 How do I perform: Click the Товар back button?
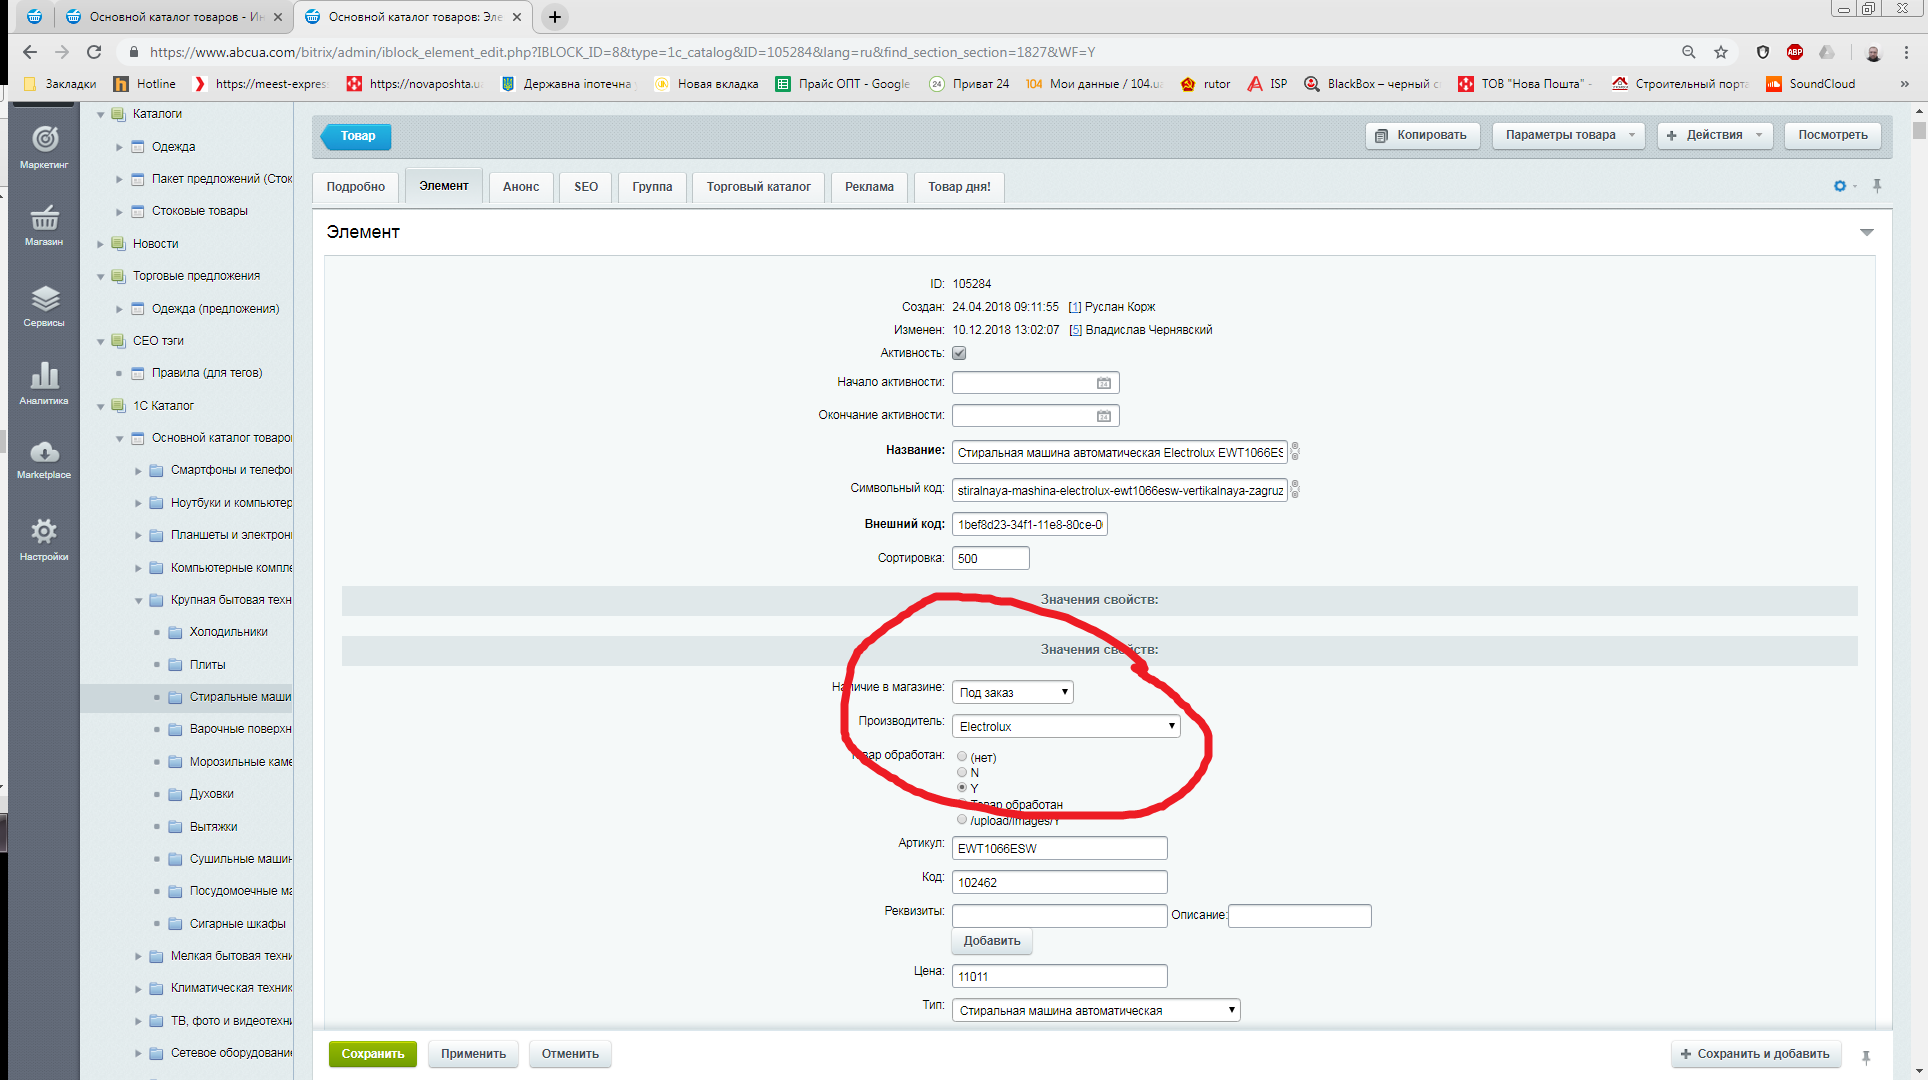356,136
